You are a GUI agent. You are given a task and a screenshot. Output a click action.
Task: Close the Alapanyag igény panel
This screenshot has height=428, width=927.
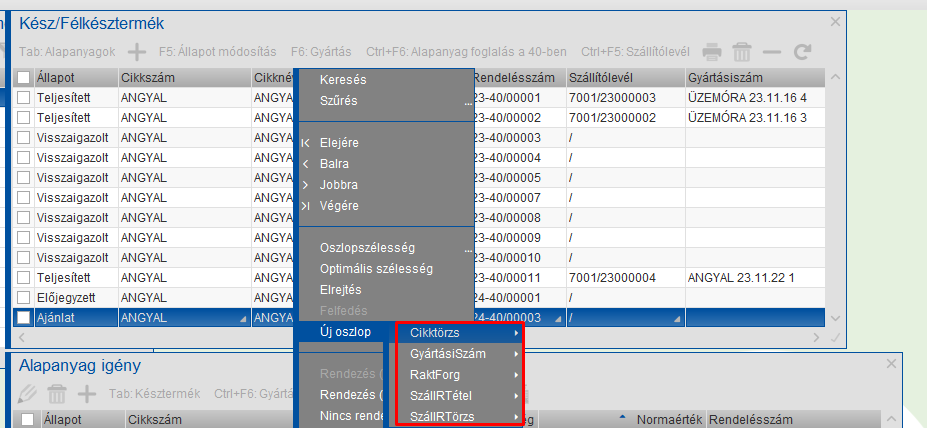(891, 364)
